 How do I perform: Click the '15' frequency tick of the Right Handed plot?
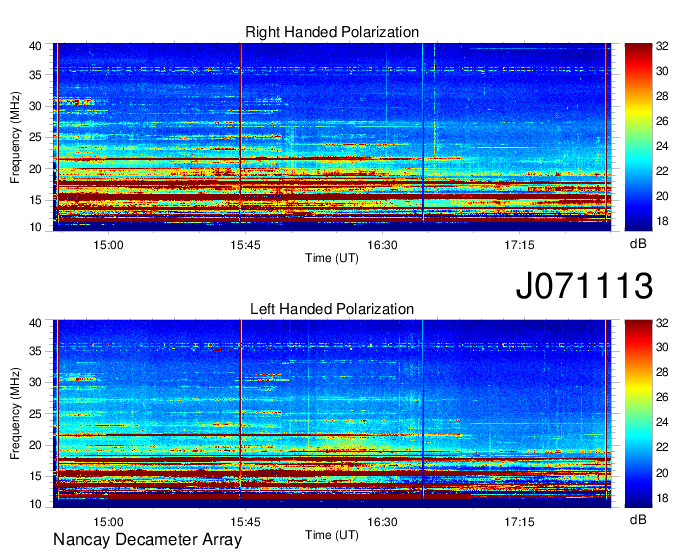tap(36, 200)
